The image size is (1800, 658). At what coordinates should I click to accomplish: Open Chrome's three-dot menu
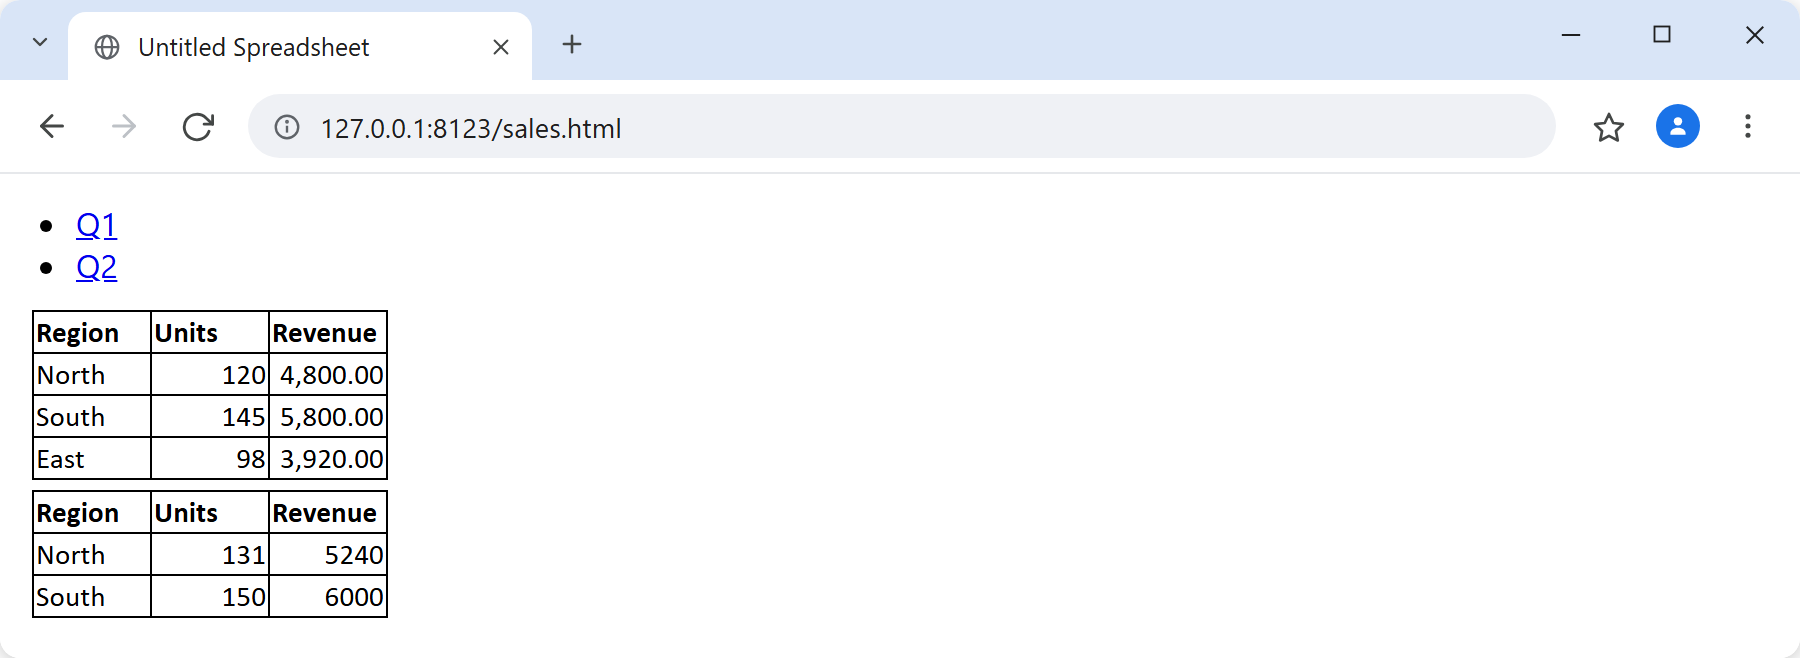coord(1748,126)
